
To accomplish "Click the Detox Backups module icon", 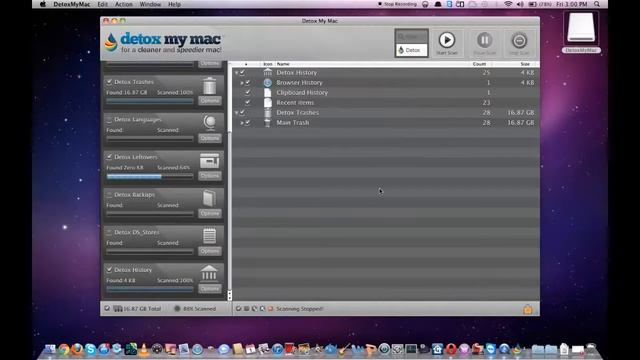I will 209,198.
